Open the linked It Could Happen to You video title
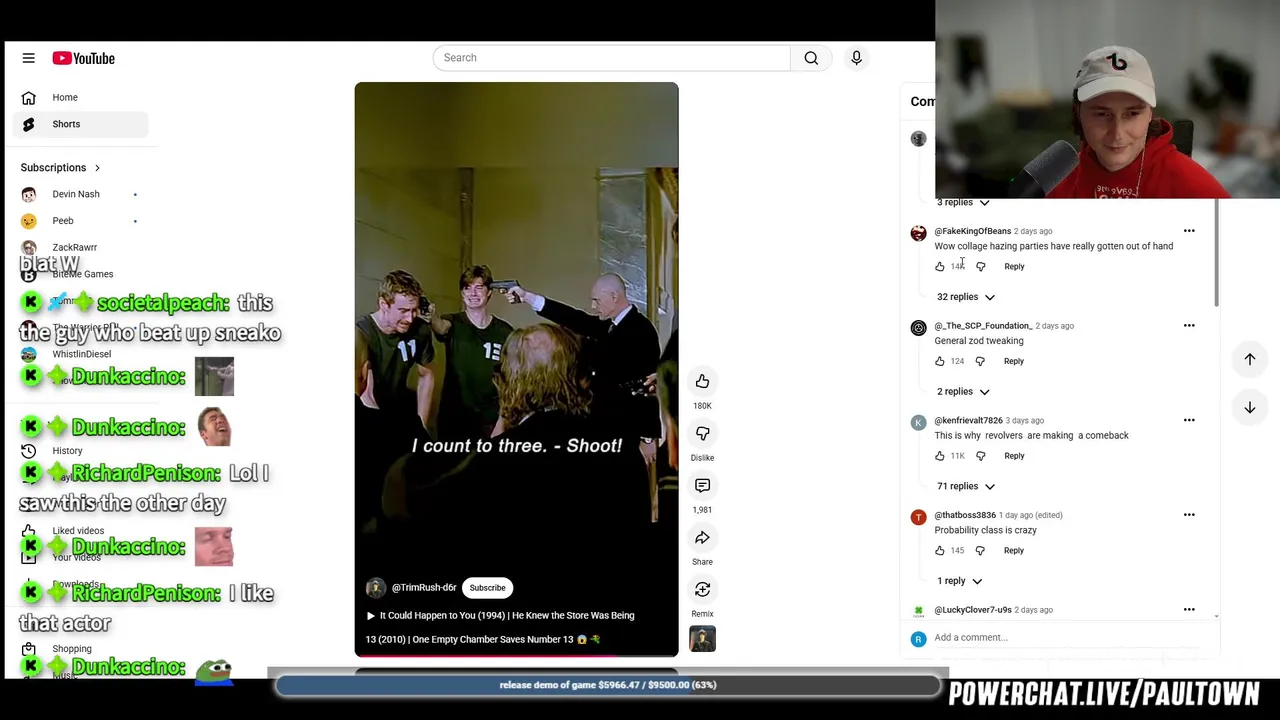The width and height of the screenshot is (1280, 720). 500,627
